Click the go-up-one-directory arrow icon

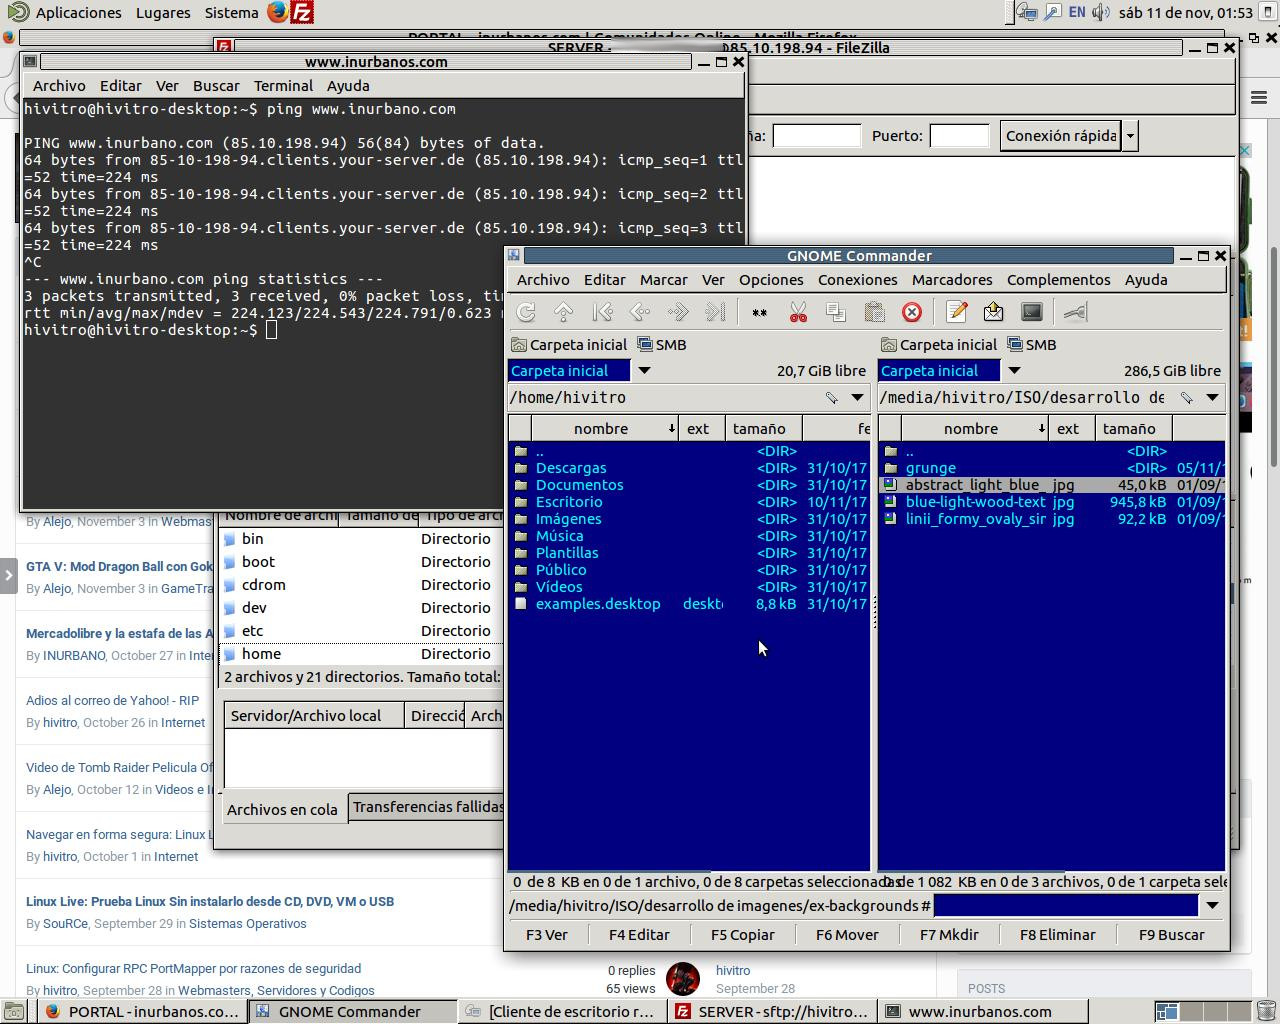click(564, 312)
